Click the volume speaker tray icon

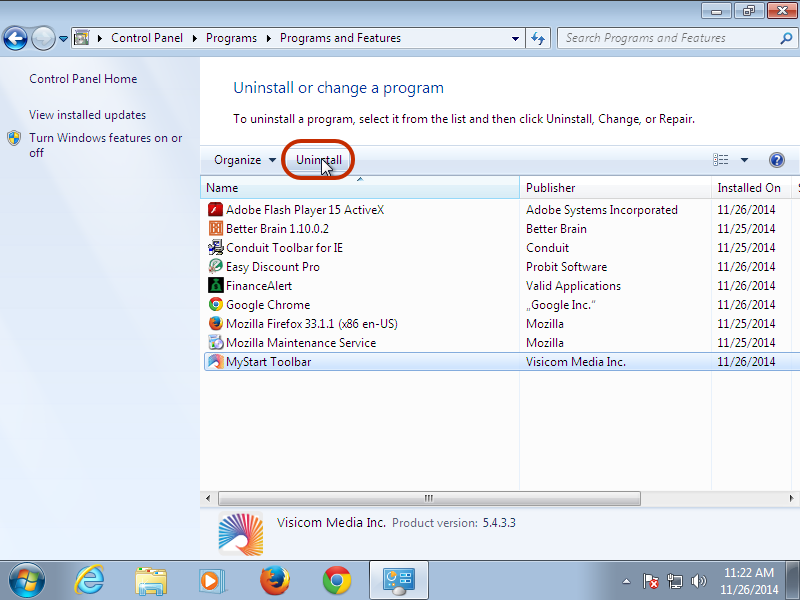699,580
